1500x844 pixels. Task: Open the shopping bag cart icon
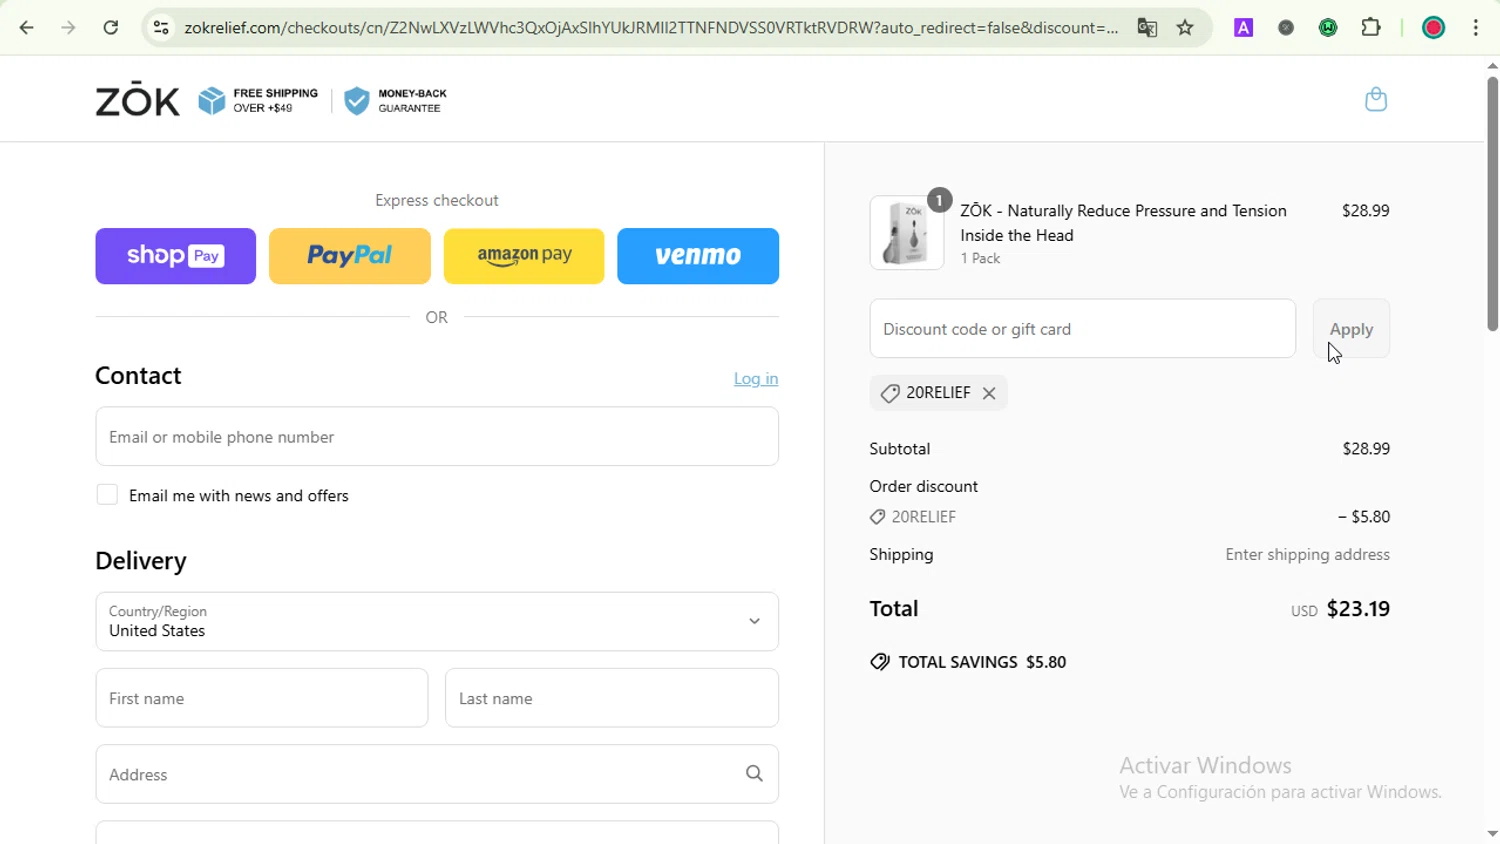(x=1376, y=99)
